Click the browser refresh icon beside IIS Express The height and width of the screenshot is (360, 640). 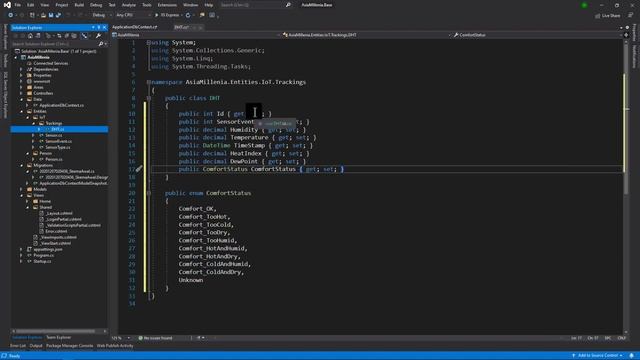pyautogui.click(x=188, y=15)
